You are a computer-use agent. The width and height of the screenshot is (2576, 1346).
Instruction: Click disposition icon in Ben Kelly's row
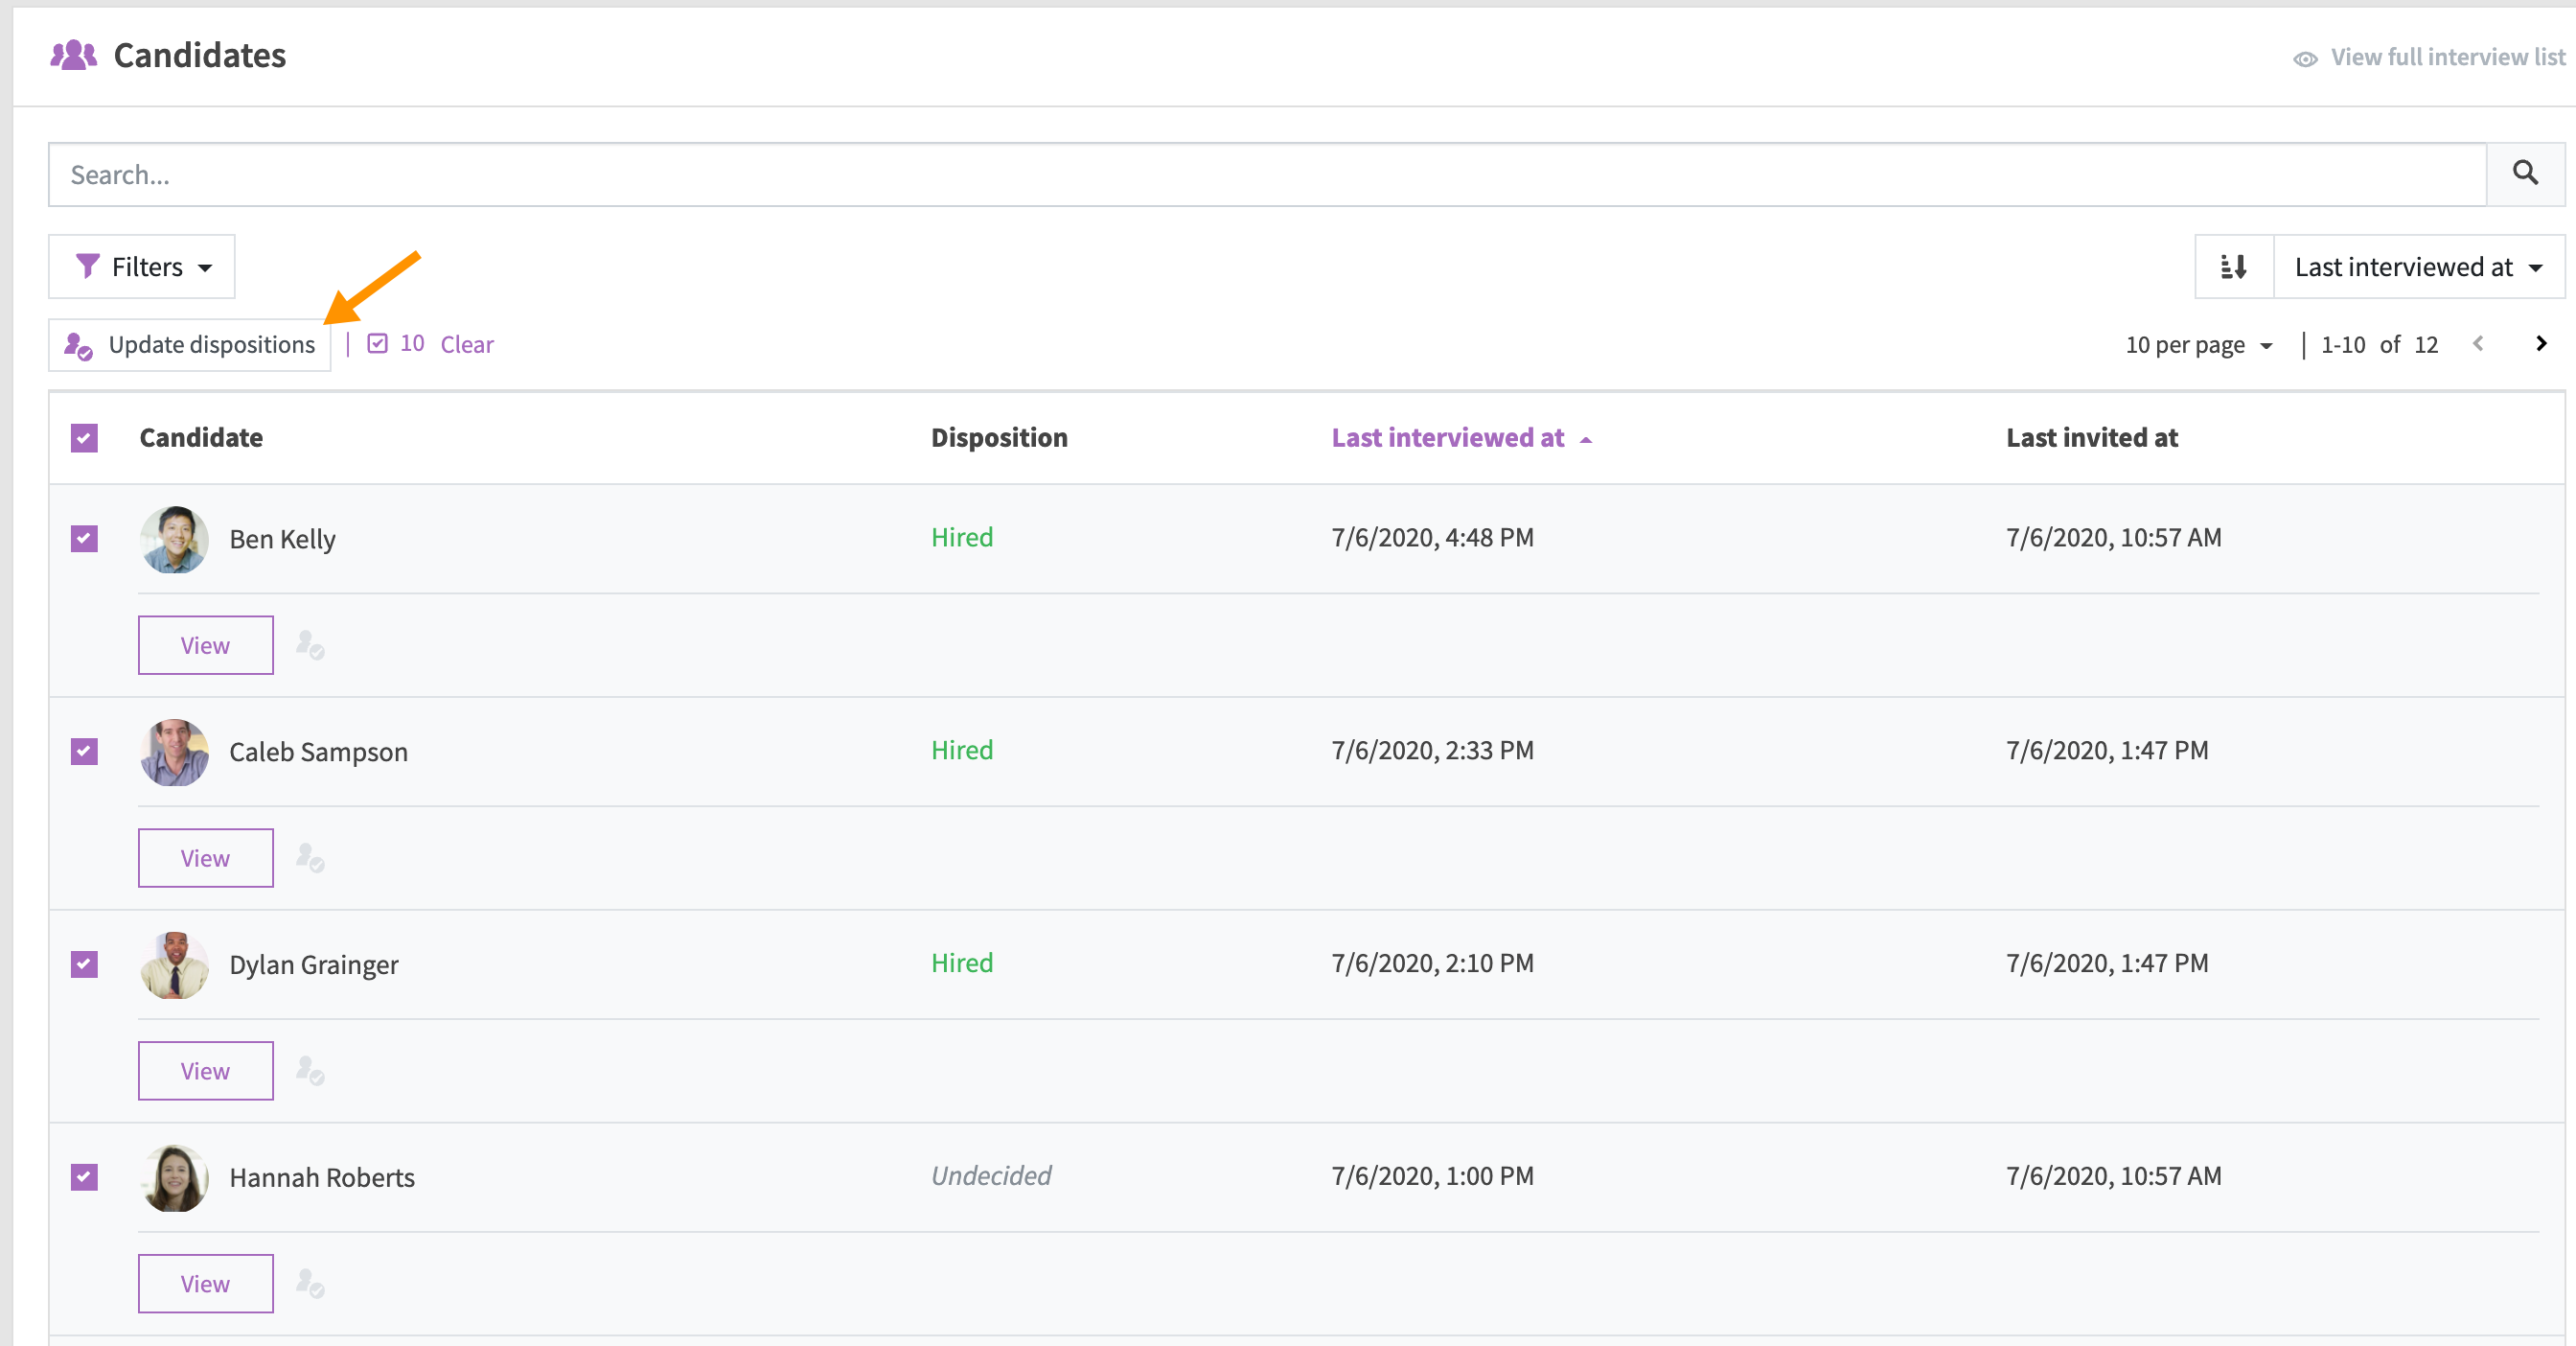click(x=310, y=645)
